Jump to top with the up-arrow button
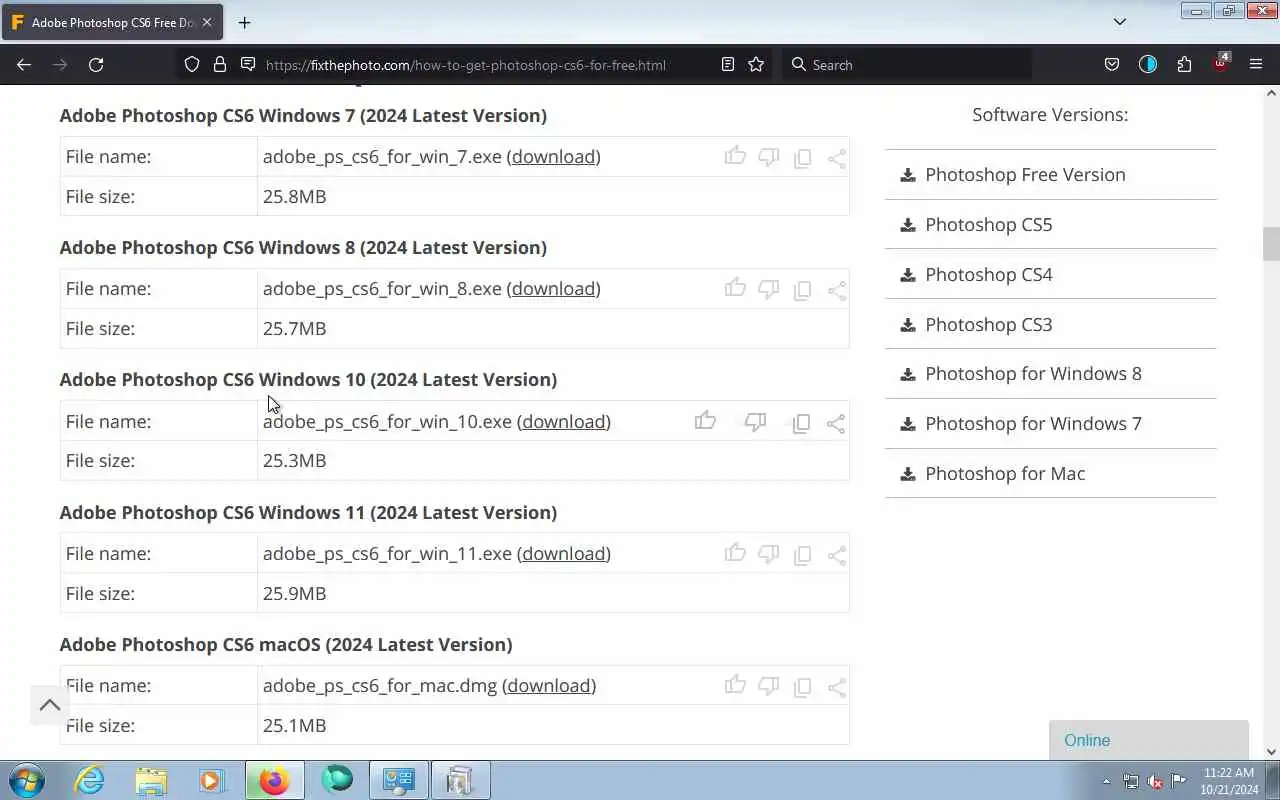The height and width of the screenshot is (800, 1280). 50,705
